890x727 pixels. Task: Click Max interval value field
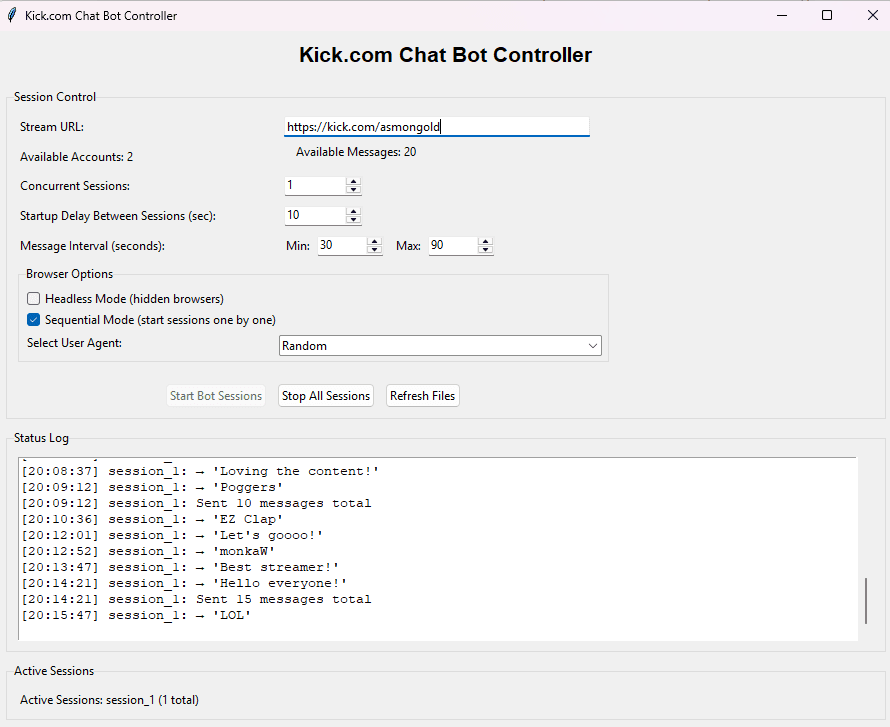tap(453, 245)
